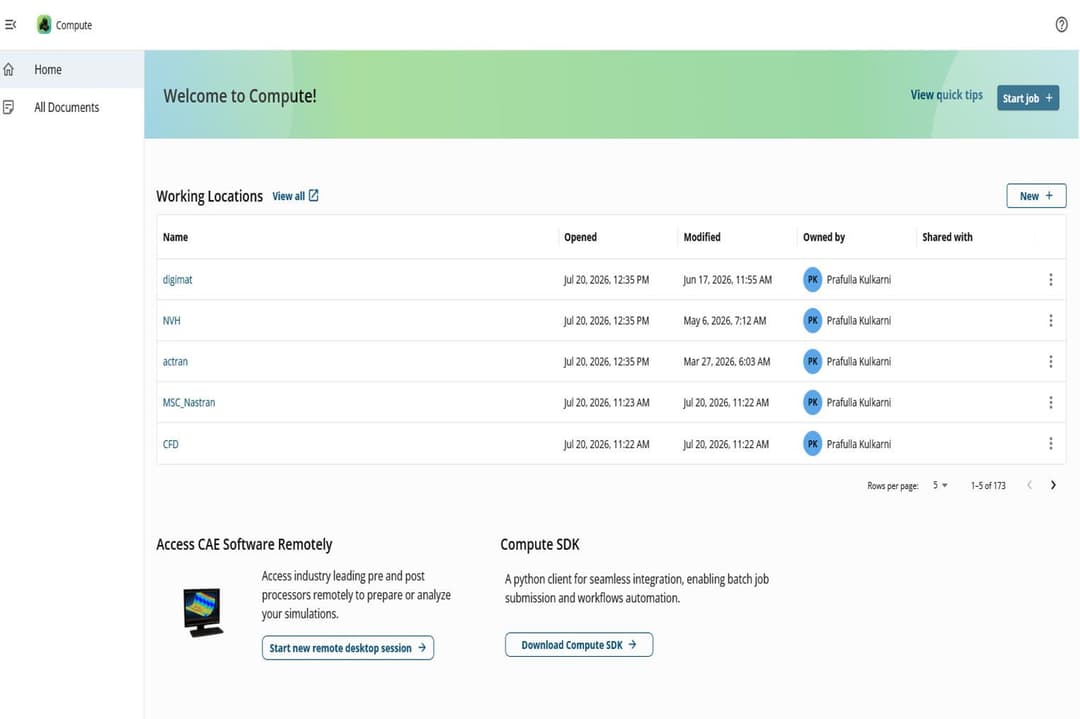Click the Compute SDK heading
The image size is (1080, 719).
[x=540, y=544]
